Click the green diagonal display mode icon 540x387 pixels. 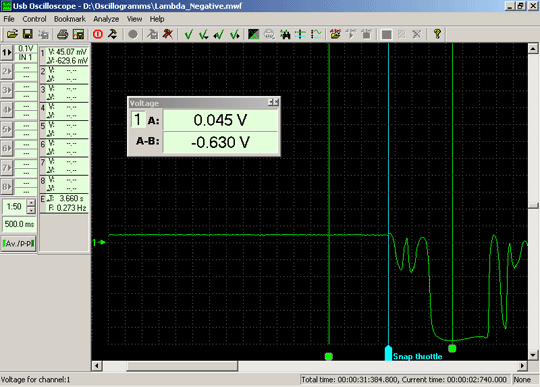click(x=254, y=34)
